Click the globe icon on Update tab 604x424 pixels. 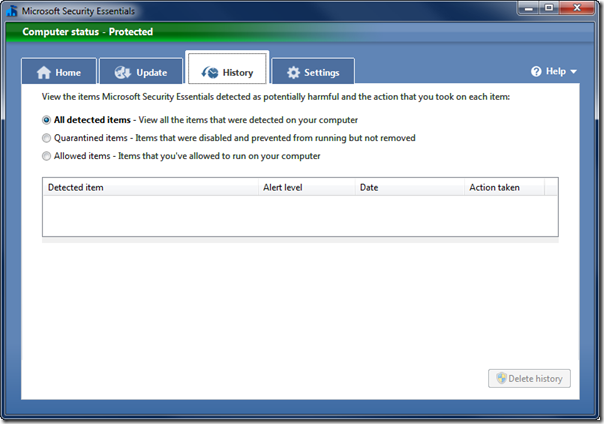coord(123,72)
